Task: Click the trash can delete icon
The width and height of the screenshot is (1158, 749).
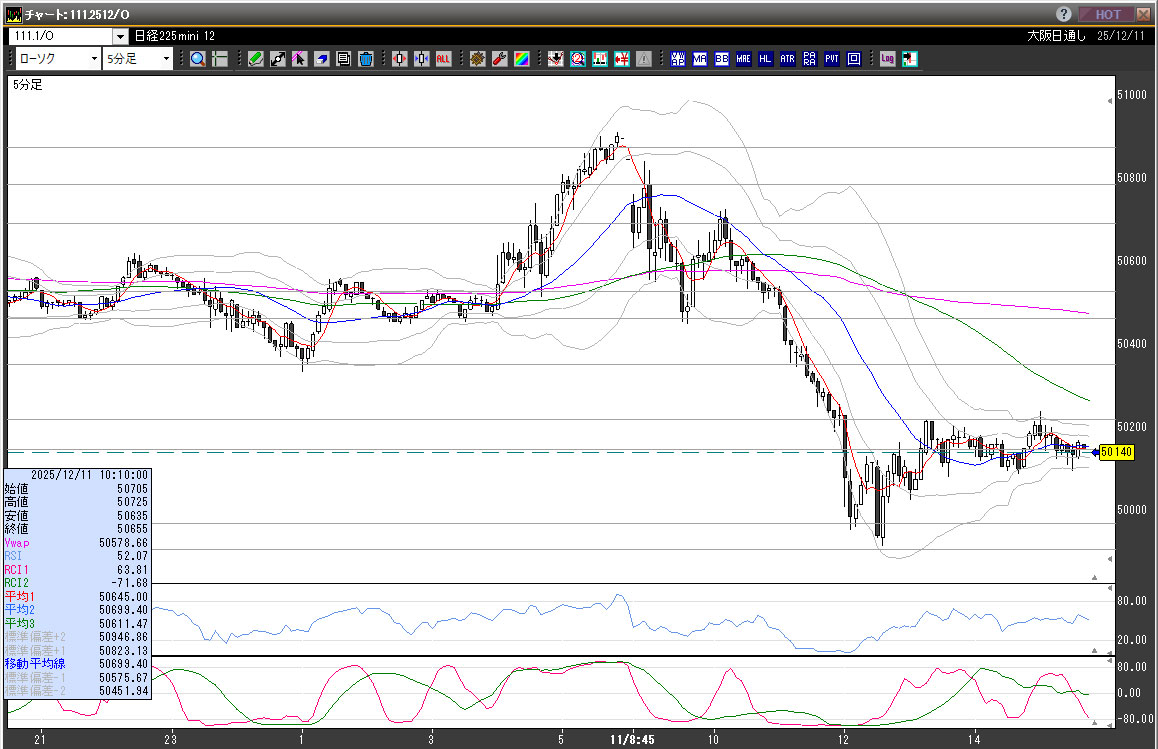Action: pos(365,59)
